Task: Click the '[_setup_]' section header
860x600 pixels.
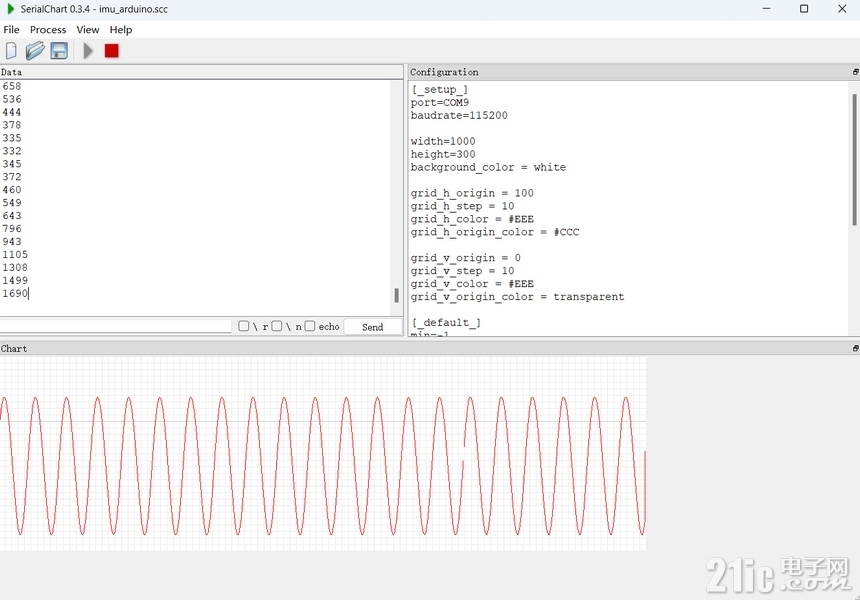Action: 440,89
